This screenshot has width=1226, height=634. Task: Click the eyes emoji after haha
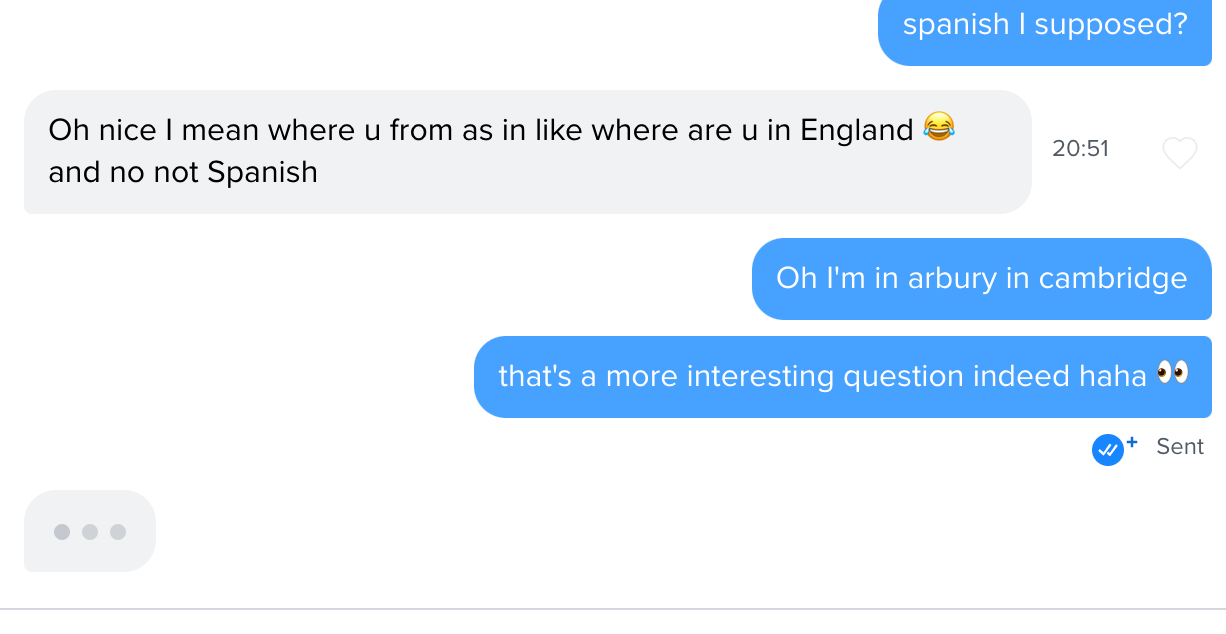coord(1172,374)
